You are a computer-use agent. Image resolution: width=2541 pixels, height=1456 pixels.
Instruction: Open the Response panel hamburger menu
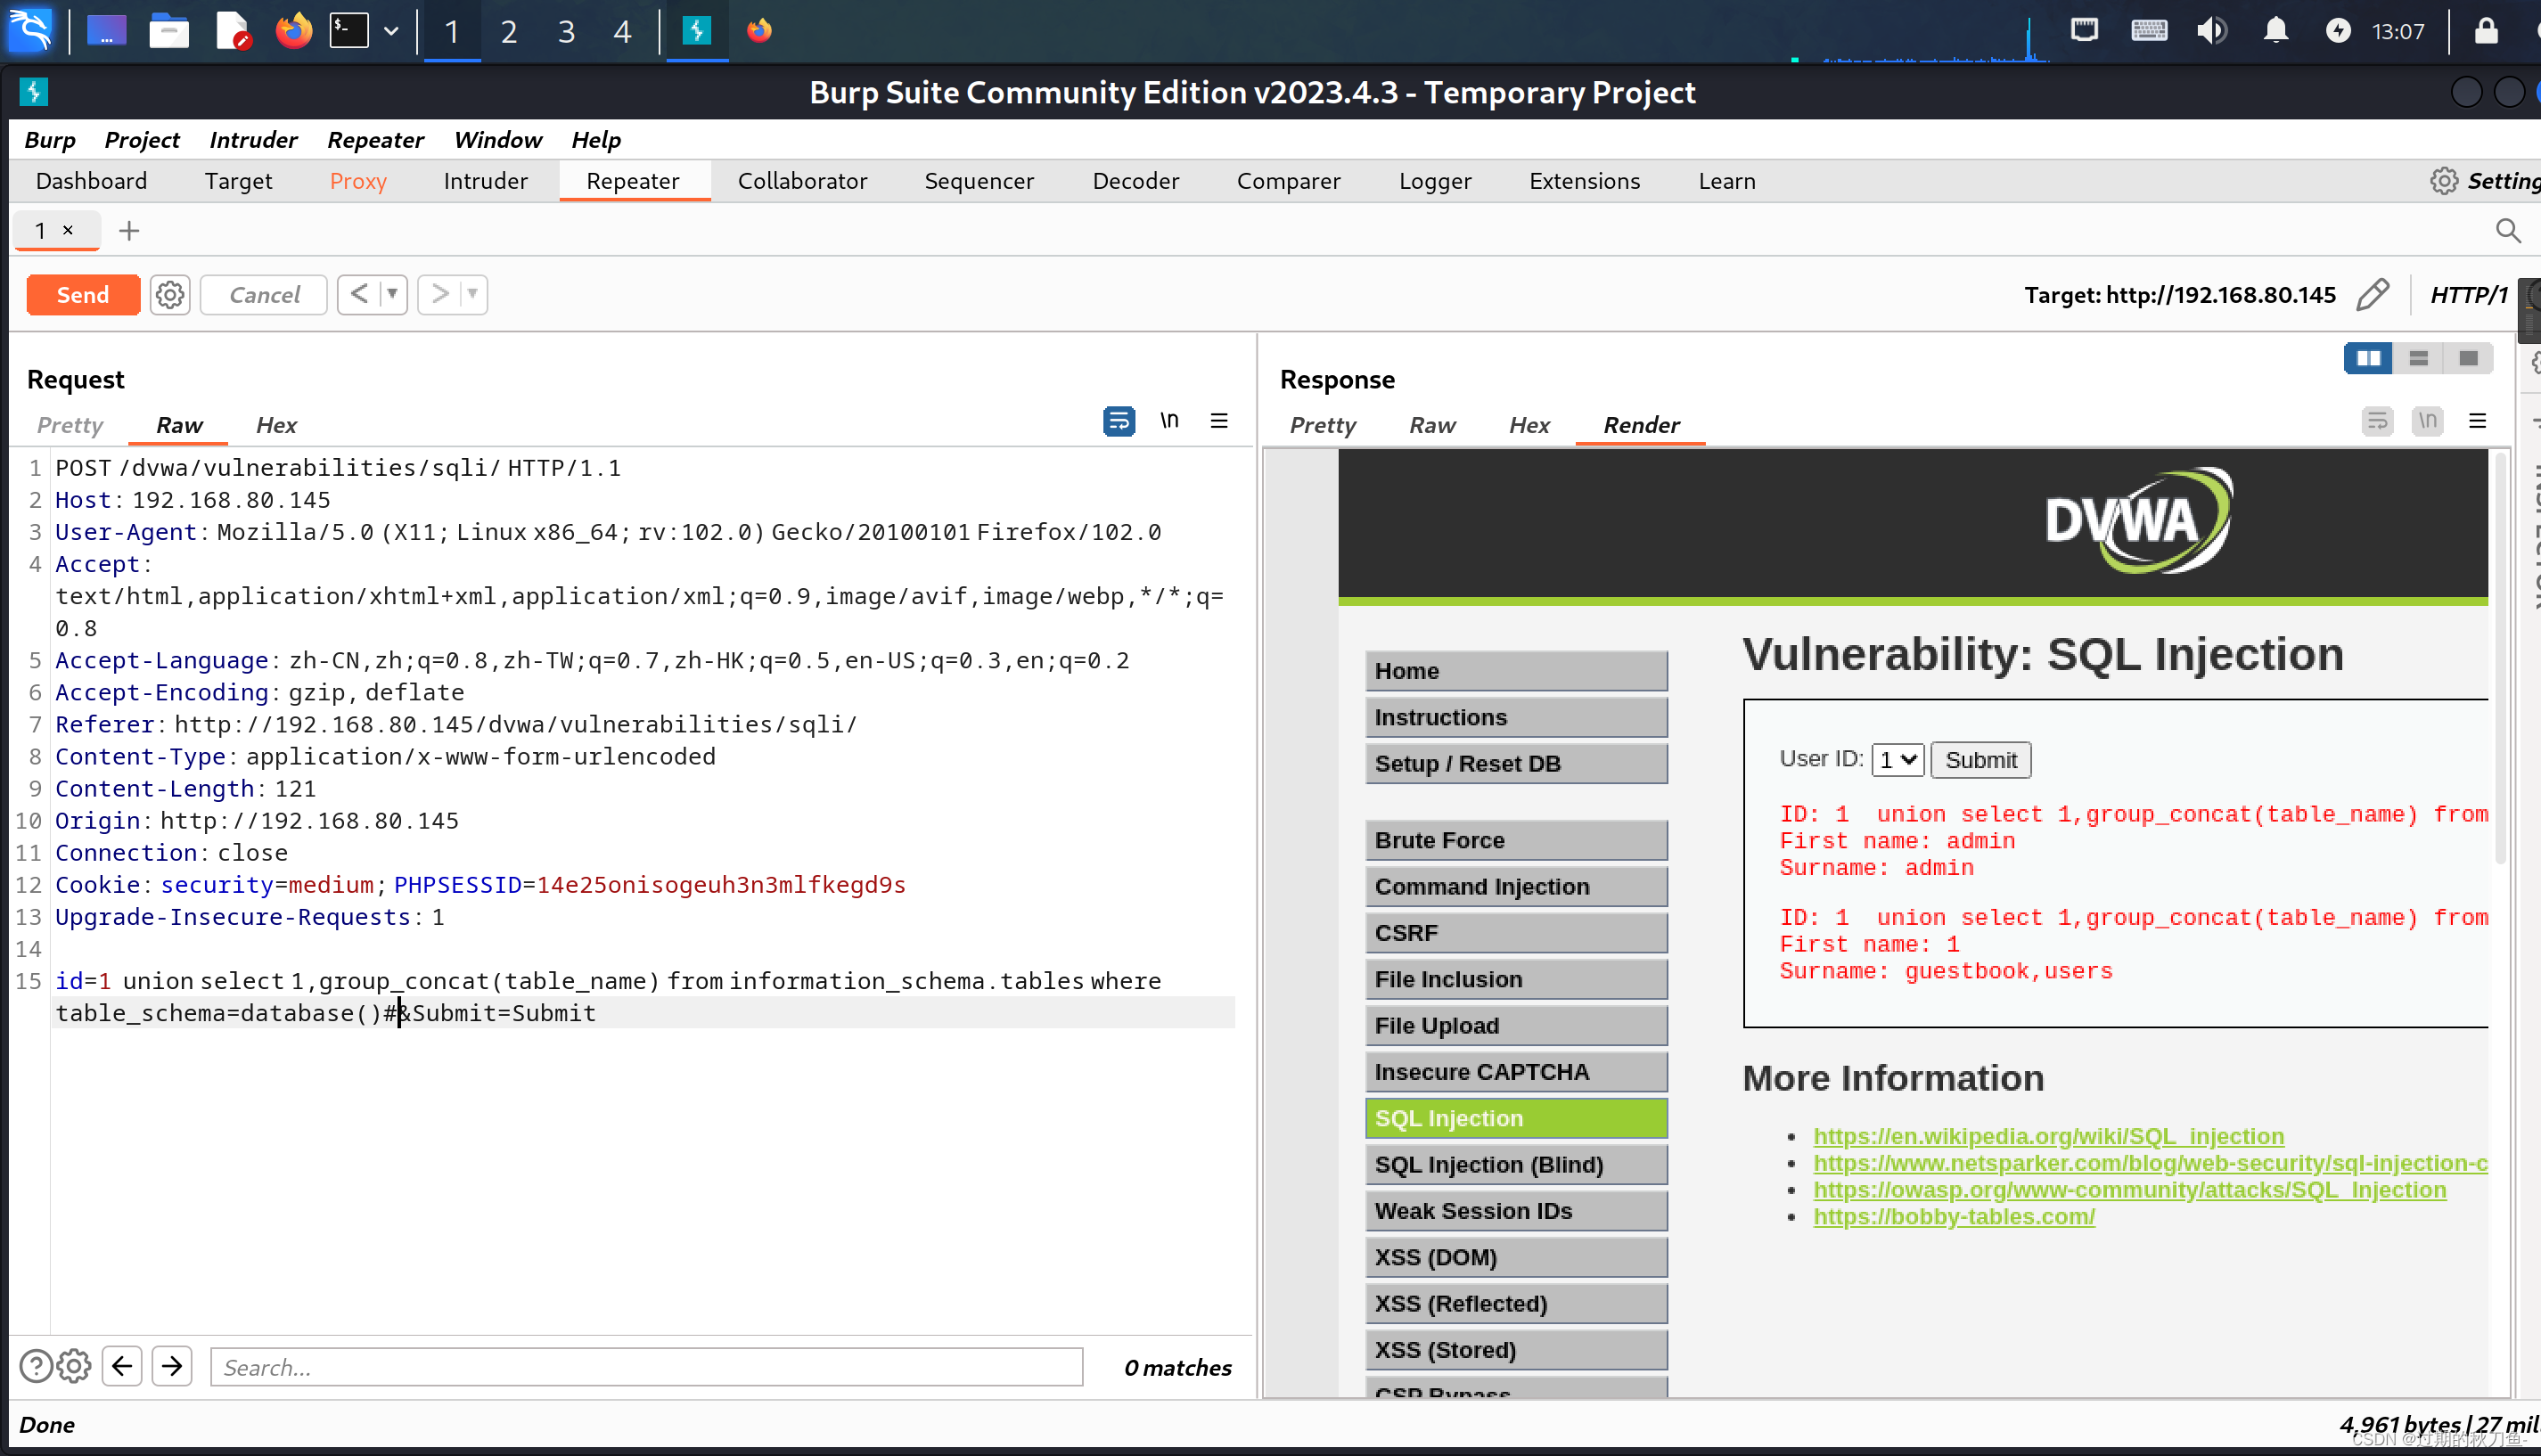click(2477, 421)
